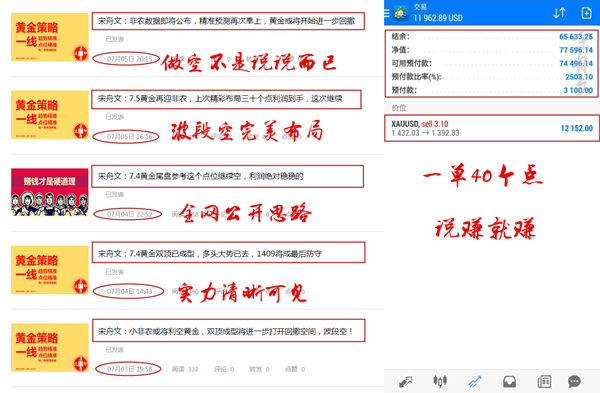Image resolution: width=600 pixels, height=393 pixels.
Task: Click the timestamp 07月04日 14:43
Action: [x=129, y=292]
